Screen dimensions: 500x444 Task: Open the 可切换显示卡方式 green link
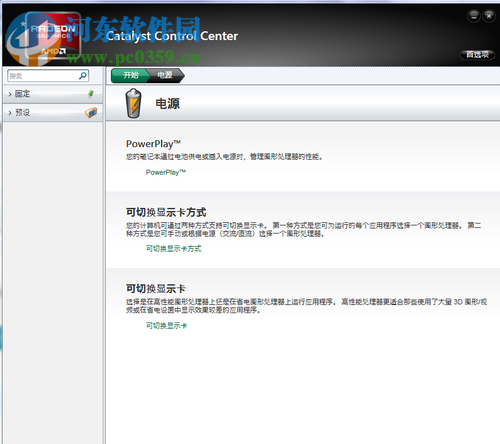click(173, 249)
